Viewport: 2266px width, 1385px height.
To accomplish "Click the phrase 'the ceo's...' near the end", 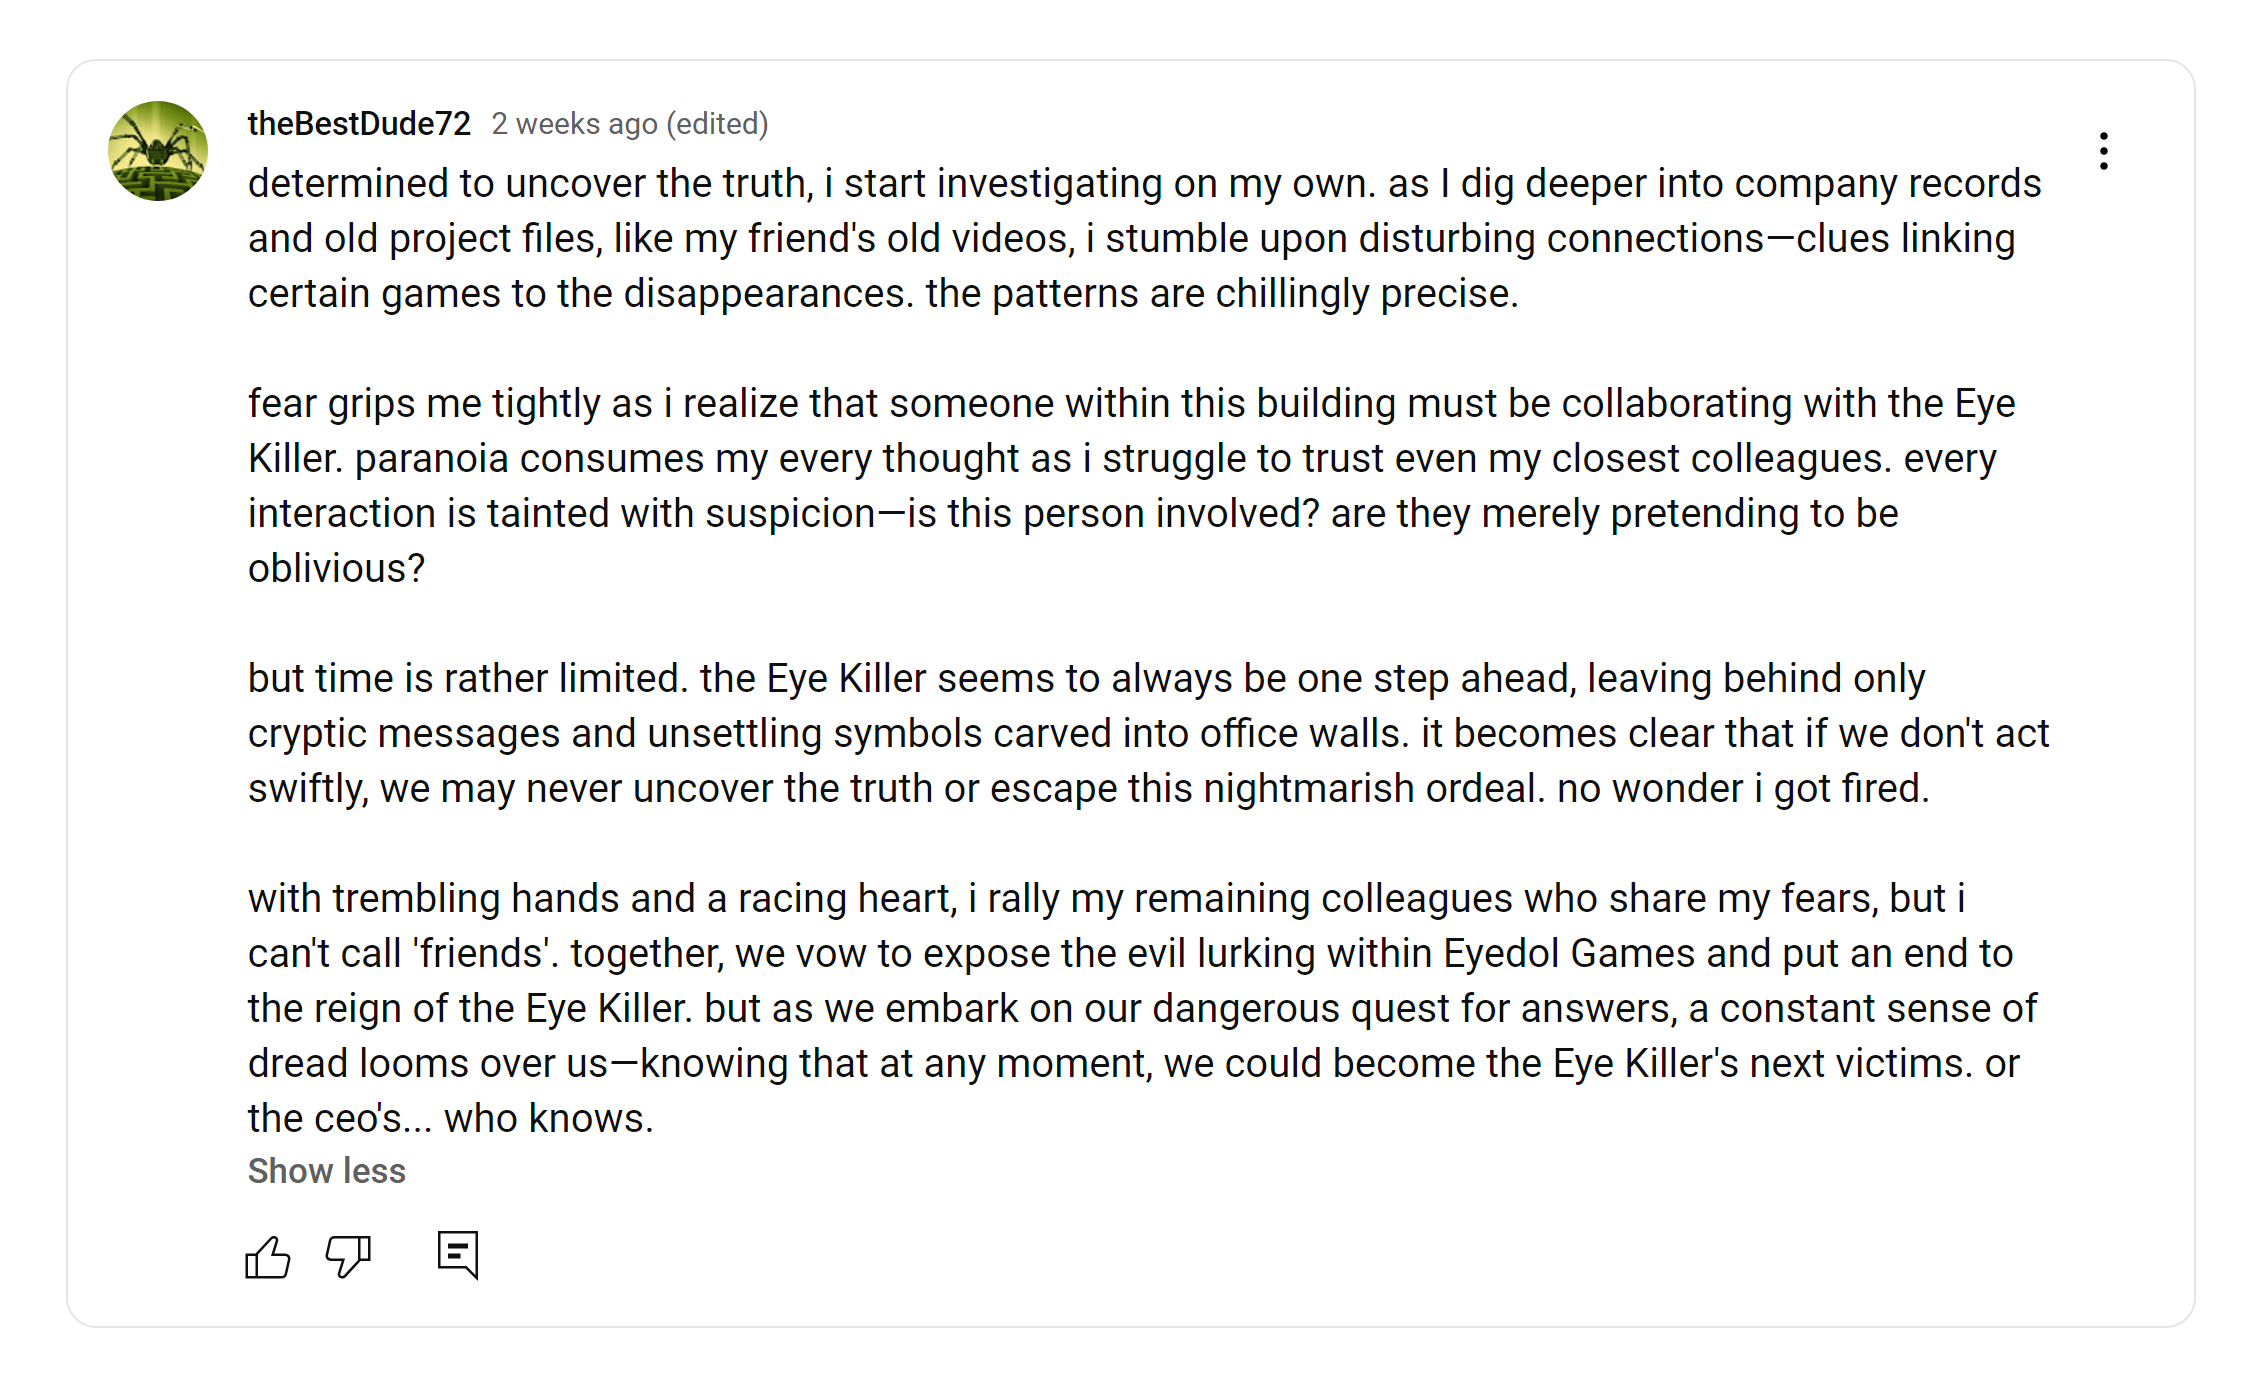I will (x=340, y=1119).
